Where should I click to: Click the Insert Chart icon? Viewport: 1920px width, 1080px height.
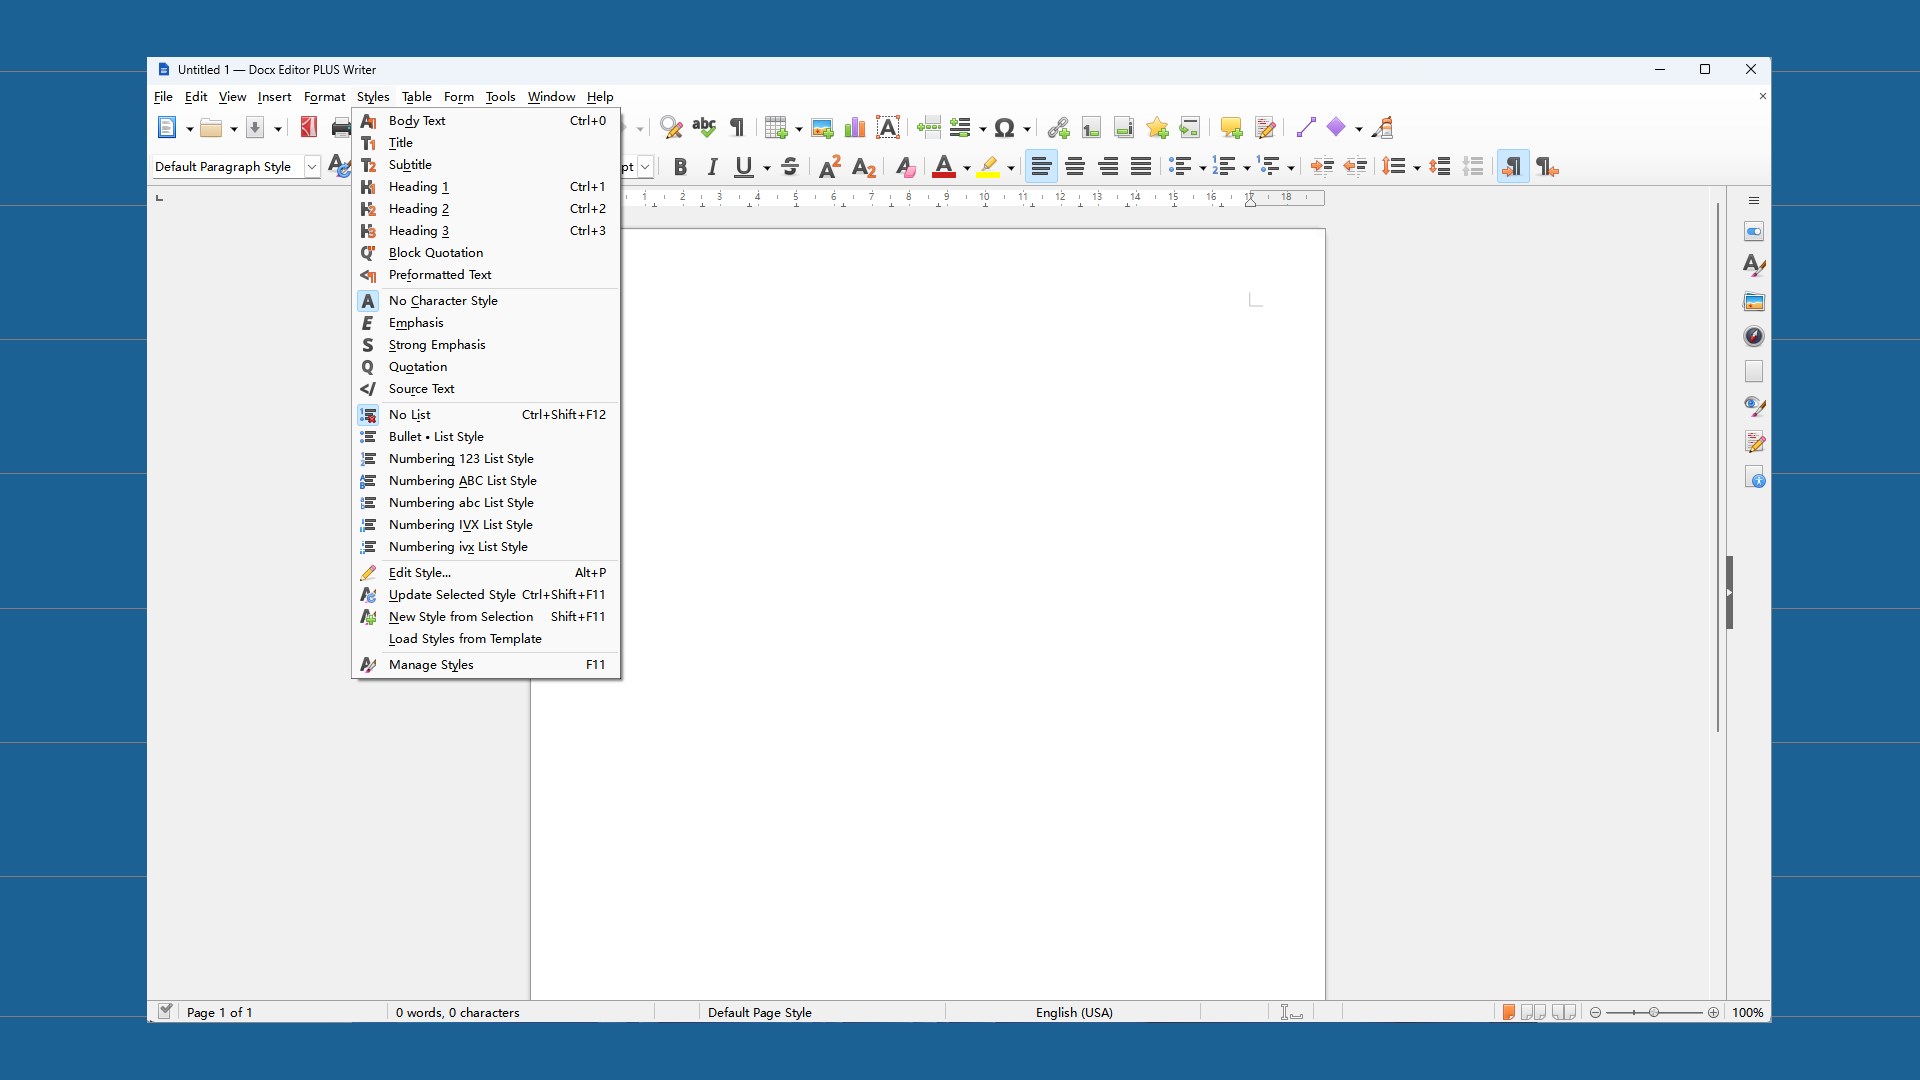[855, 128]
